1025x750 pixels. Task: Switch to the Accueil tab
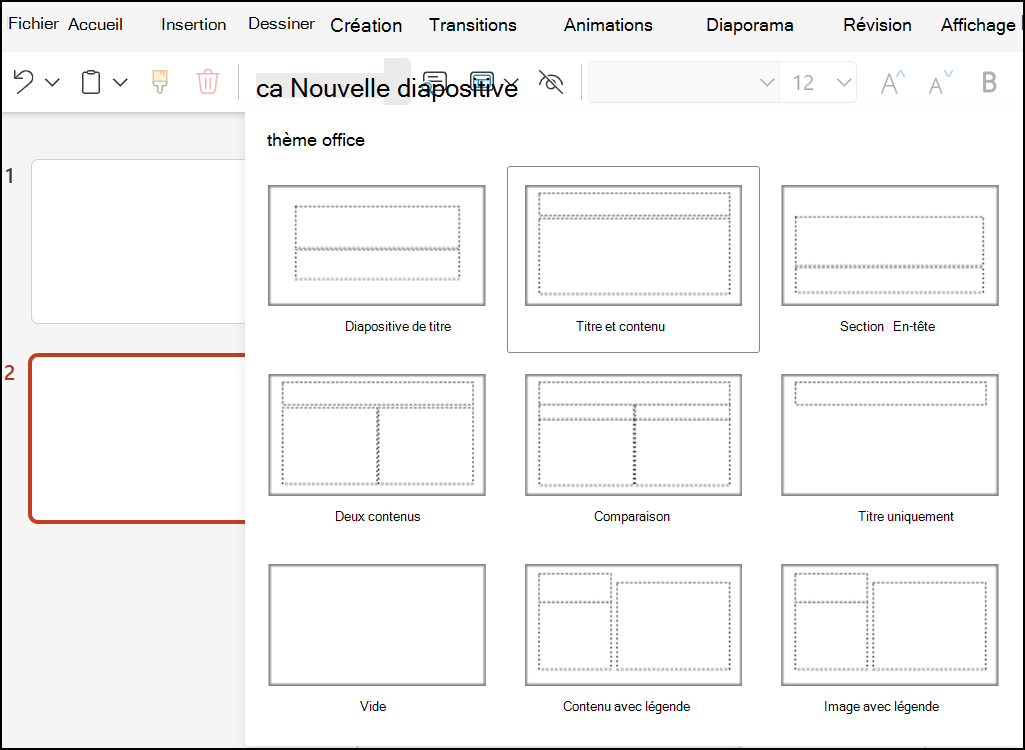(95, 25)
